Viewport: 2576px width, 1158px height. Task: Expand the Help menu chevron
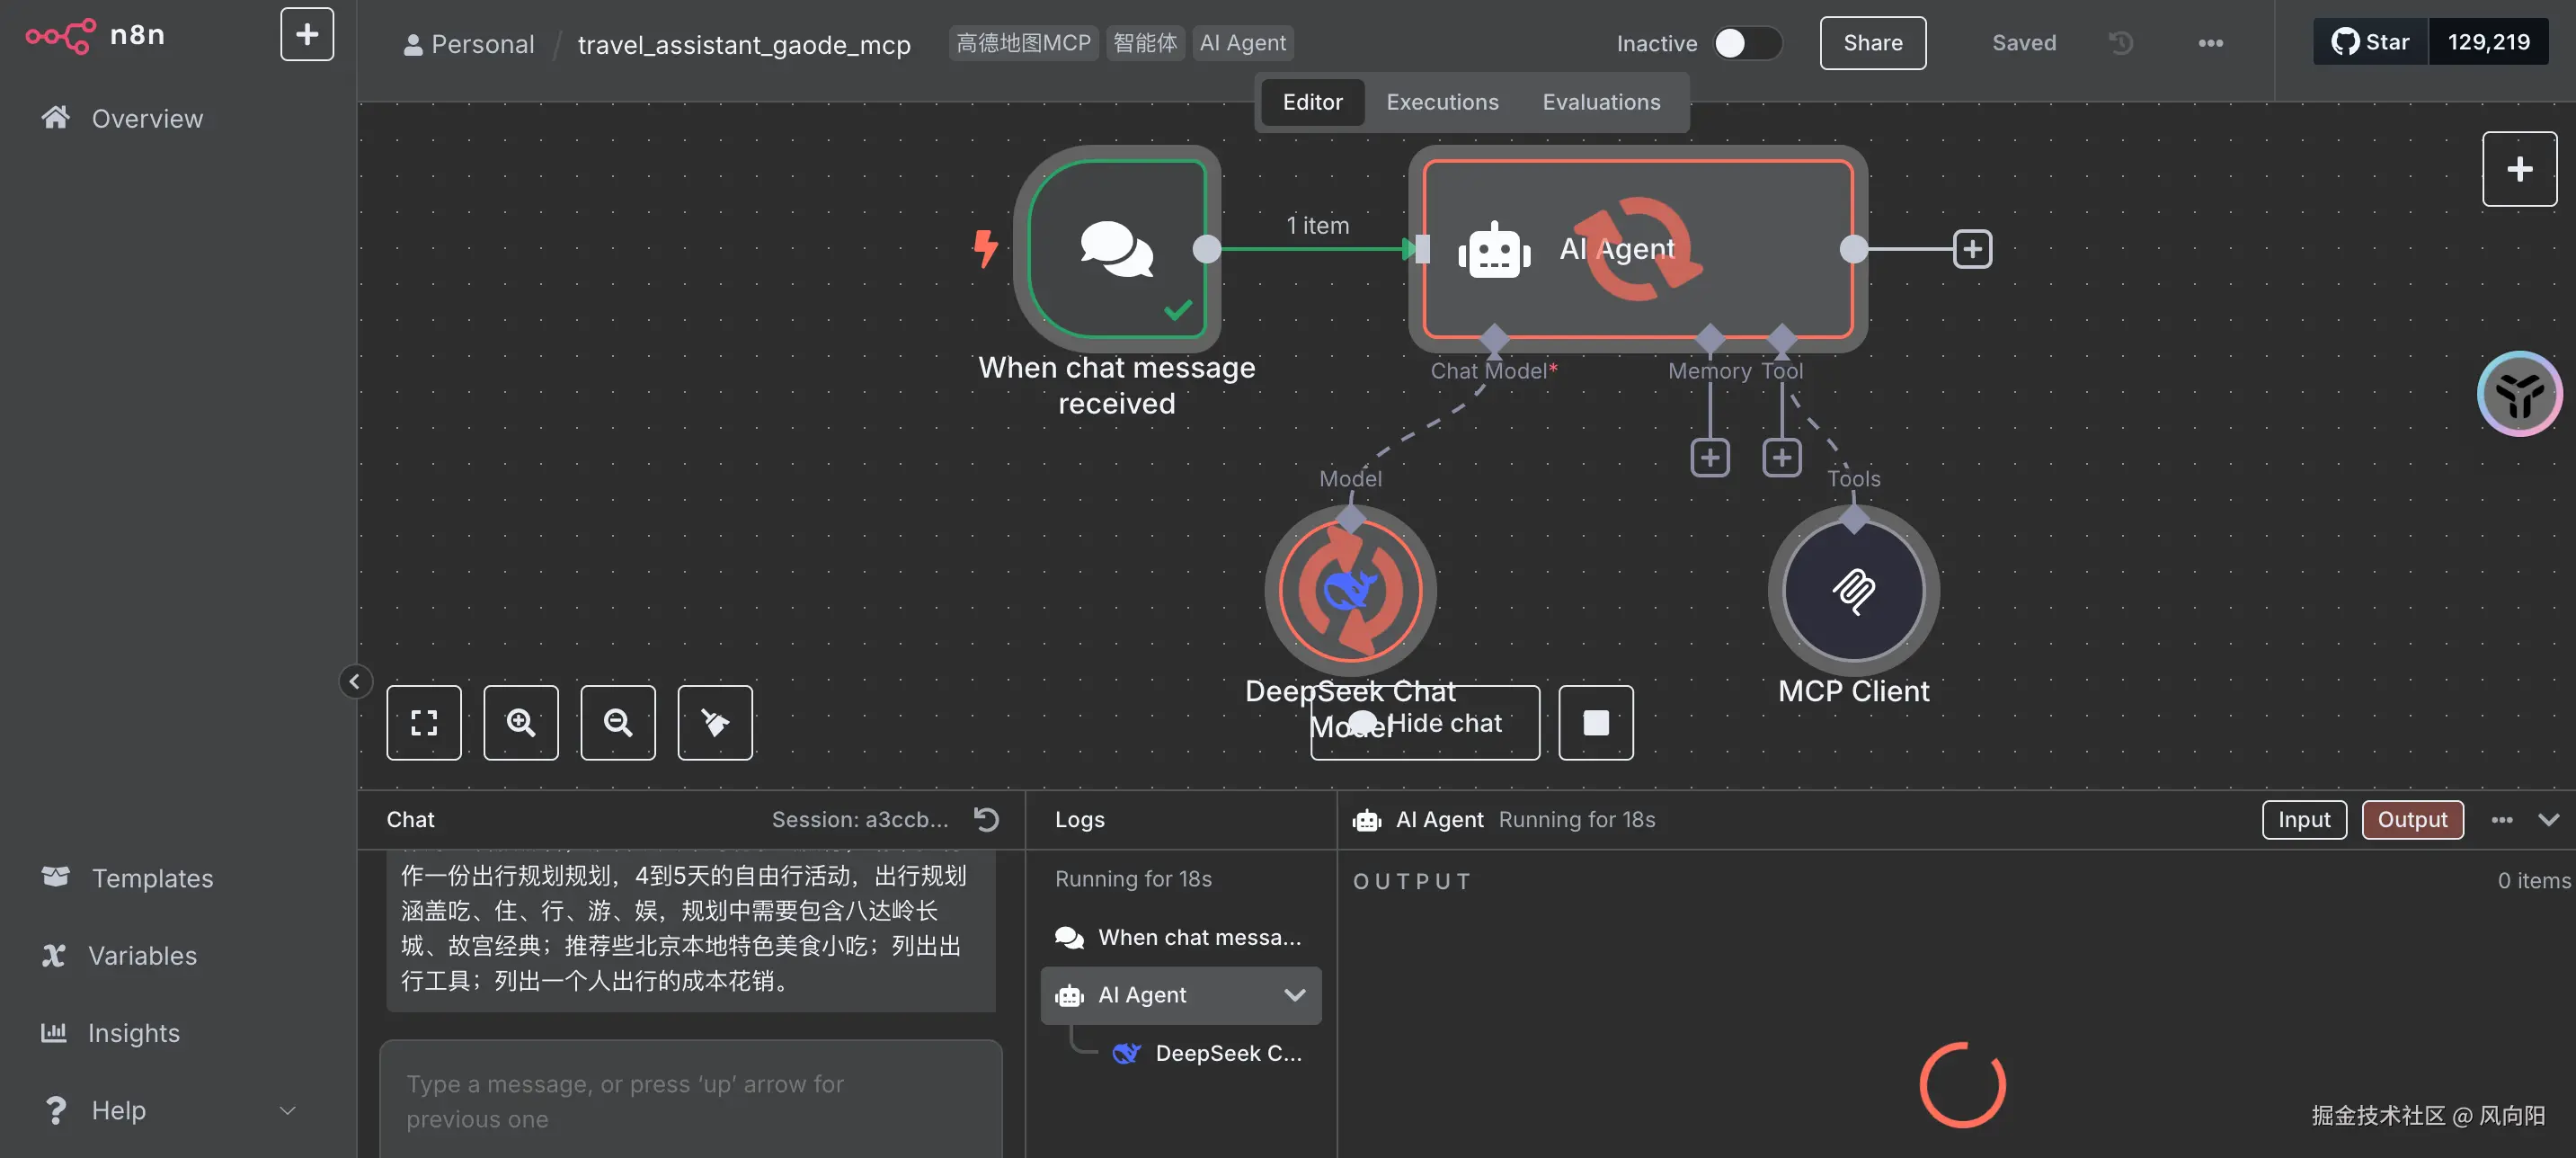[x=287, y=1110]
